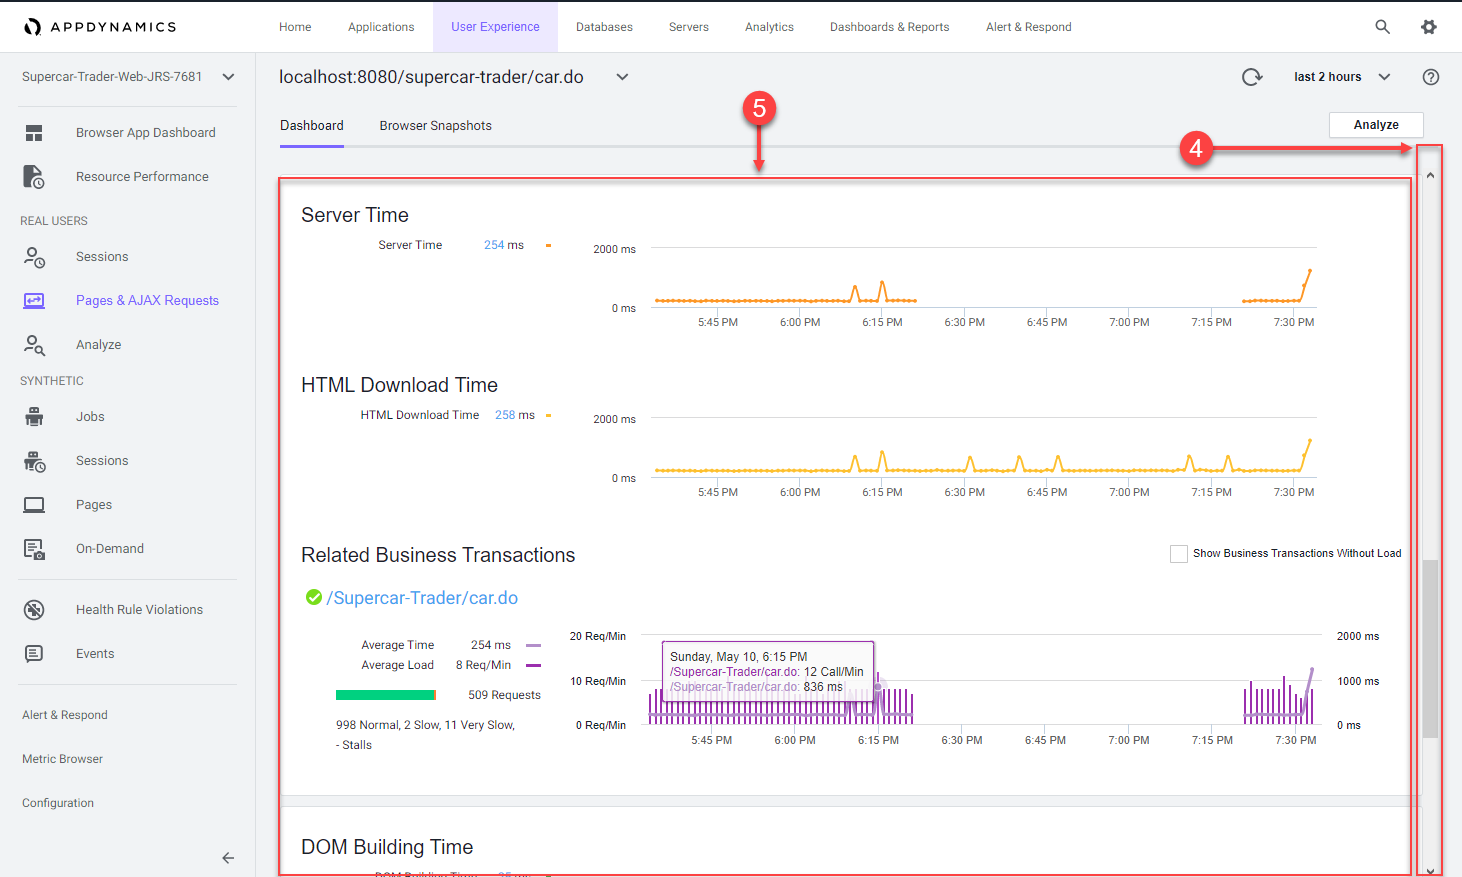Click the yellow HTML Download Time legend swatch
Screen dimensions: 1462x877
click(548, 415)
